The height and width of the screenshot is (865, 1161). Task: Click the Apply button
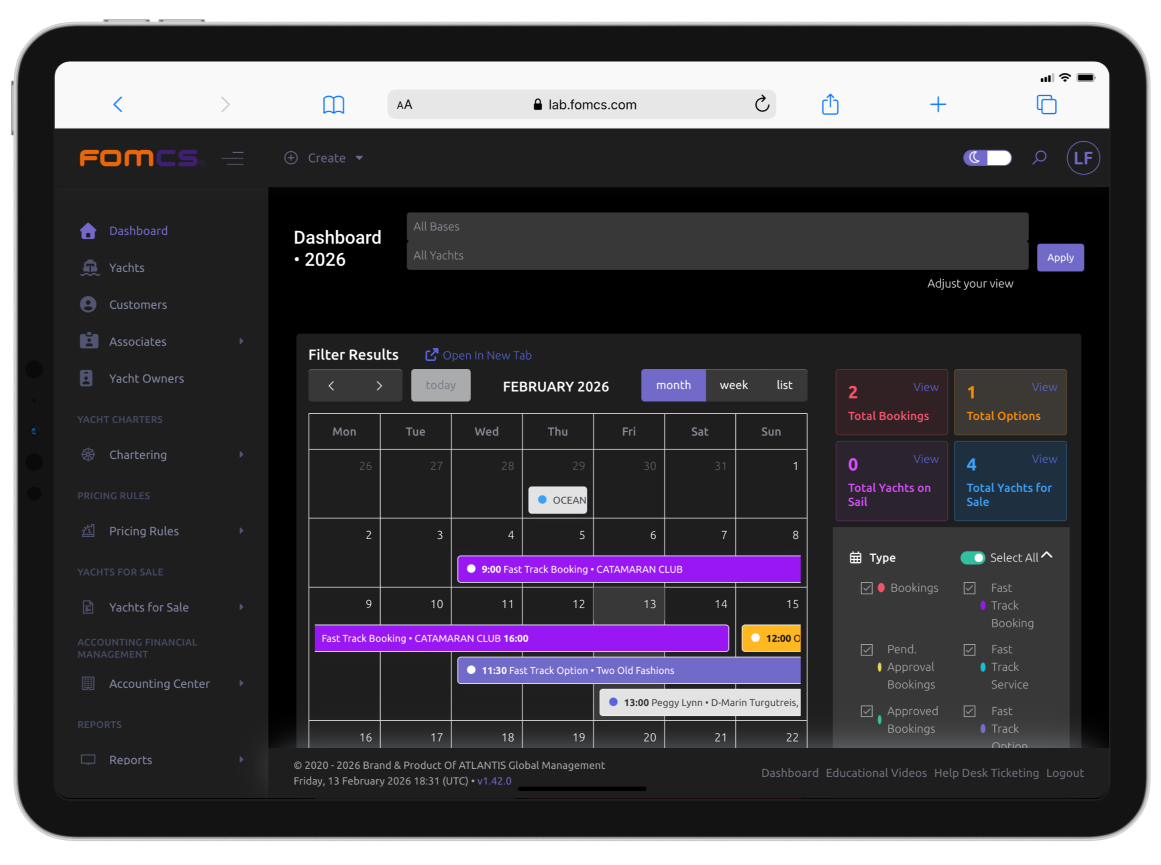[1060, 257]
